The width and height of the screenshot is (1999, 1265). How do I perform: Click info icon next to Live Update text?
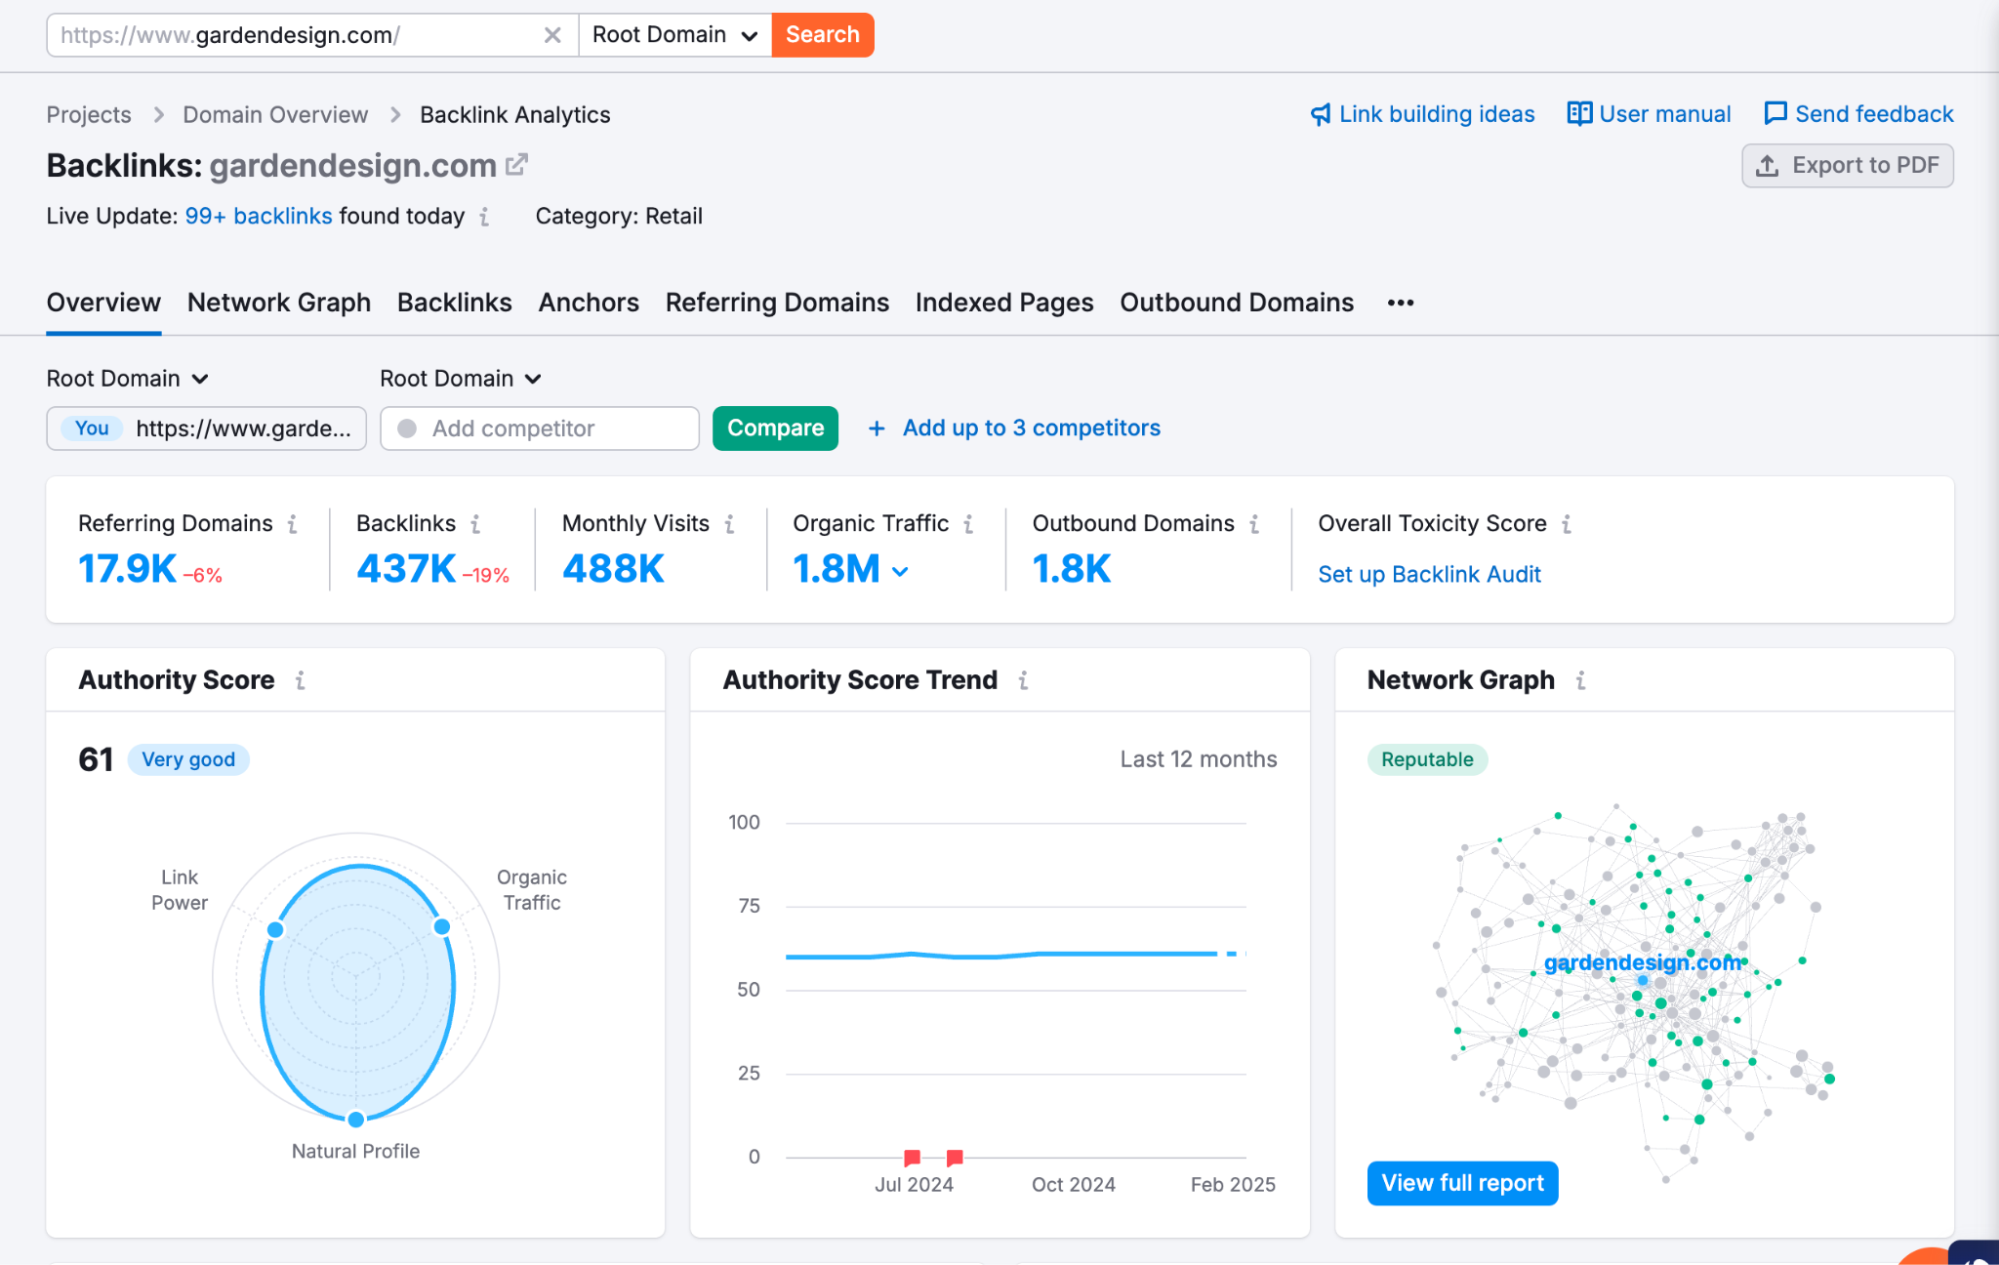coord(484,217)
